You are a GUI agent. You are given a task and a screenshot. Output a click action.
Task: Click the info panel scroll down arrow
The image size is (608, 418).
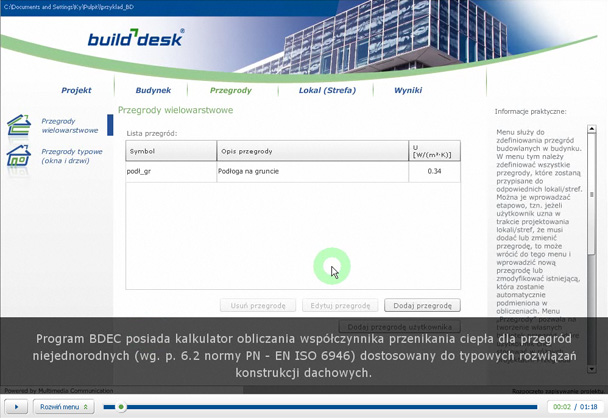click(x=592, y=369)
